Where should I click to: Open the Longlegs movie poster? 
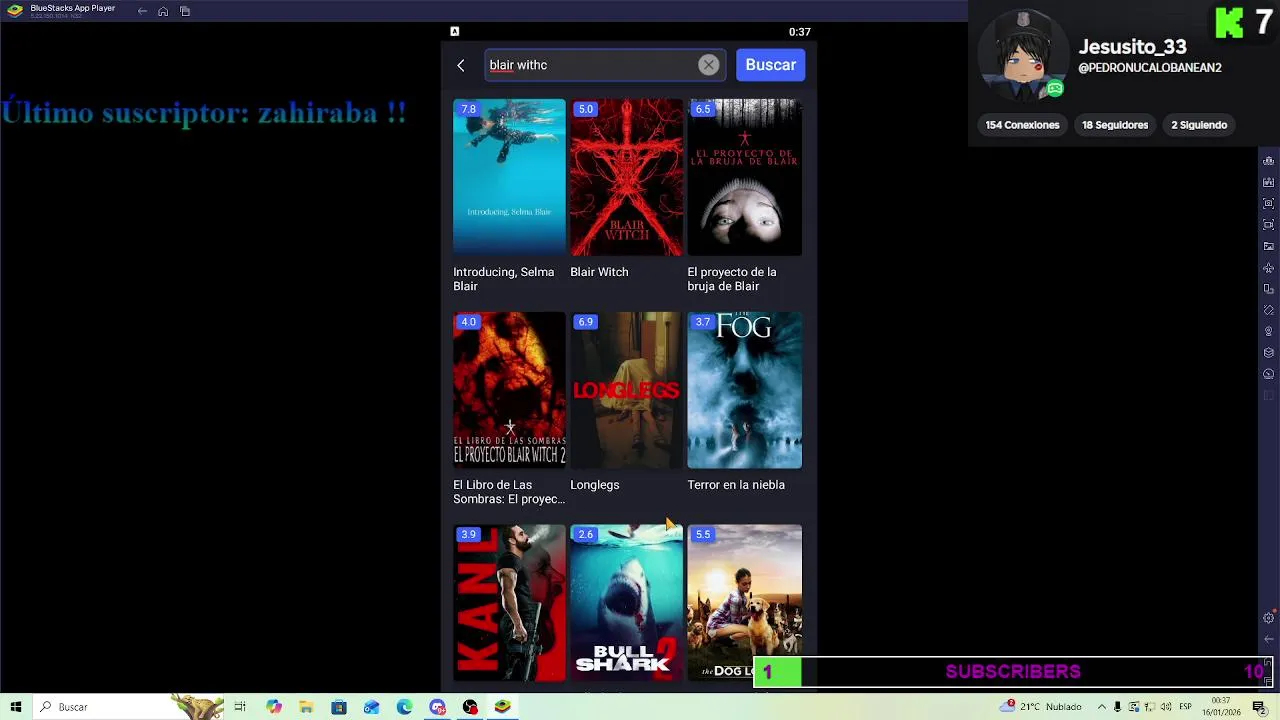tap(627, 390)
